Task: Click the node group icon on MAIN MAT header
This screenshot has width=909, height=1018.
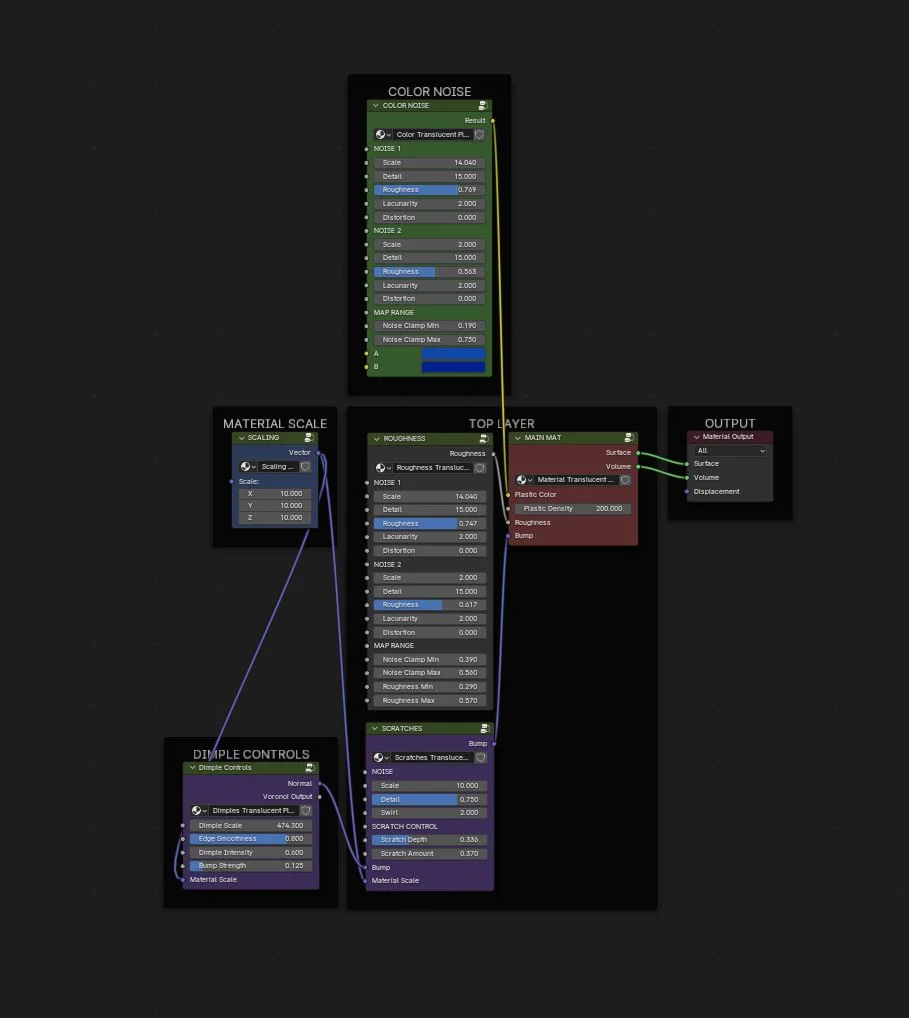Action: 628,437
